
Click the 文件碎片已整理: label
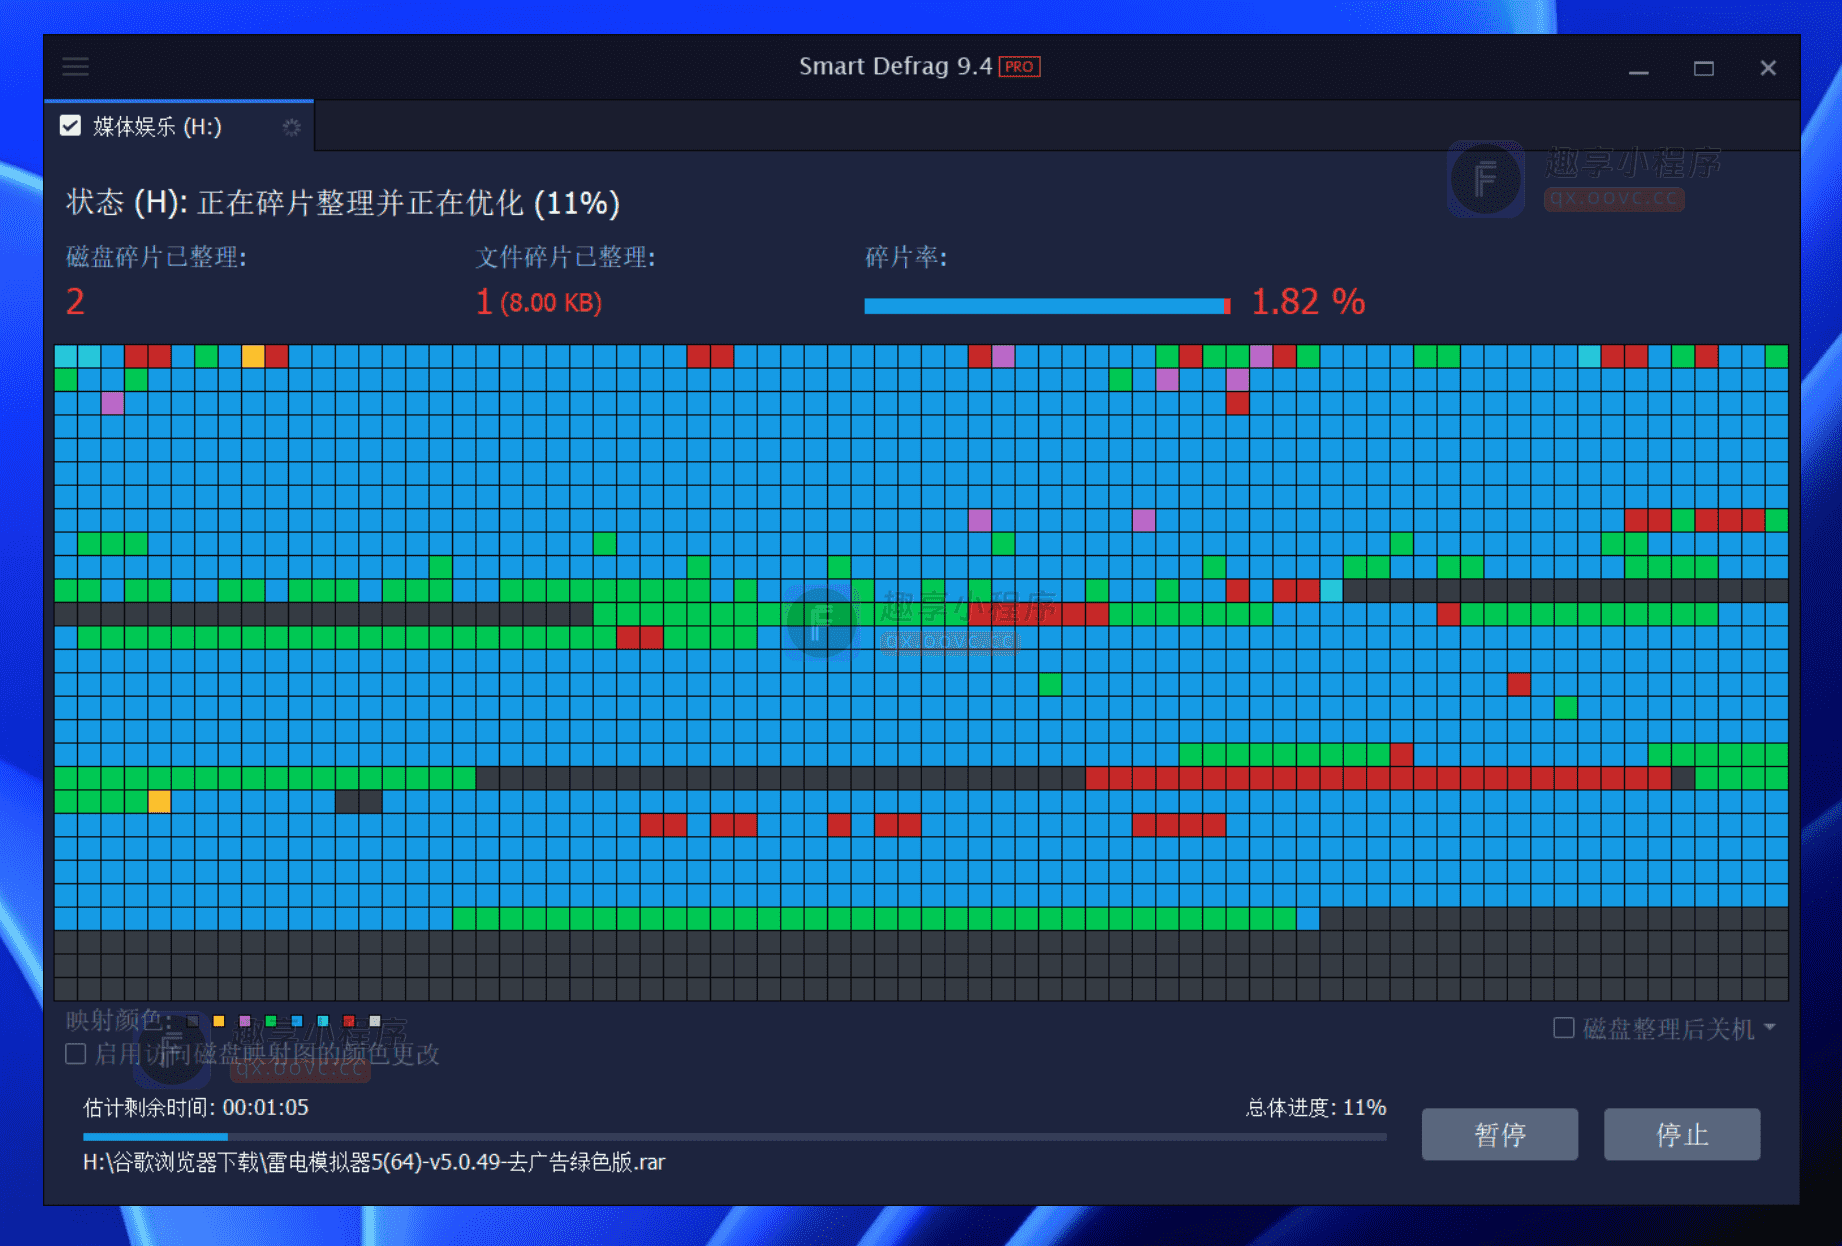point(565,257)
